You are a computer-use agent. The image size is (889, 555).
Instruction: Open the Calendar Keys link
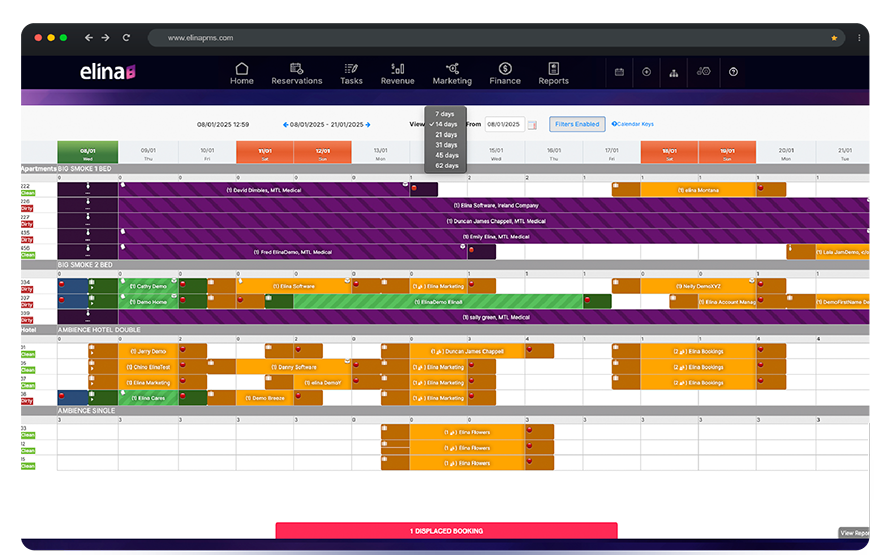click(x=632, y=124)
